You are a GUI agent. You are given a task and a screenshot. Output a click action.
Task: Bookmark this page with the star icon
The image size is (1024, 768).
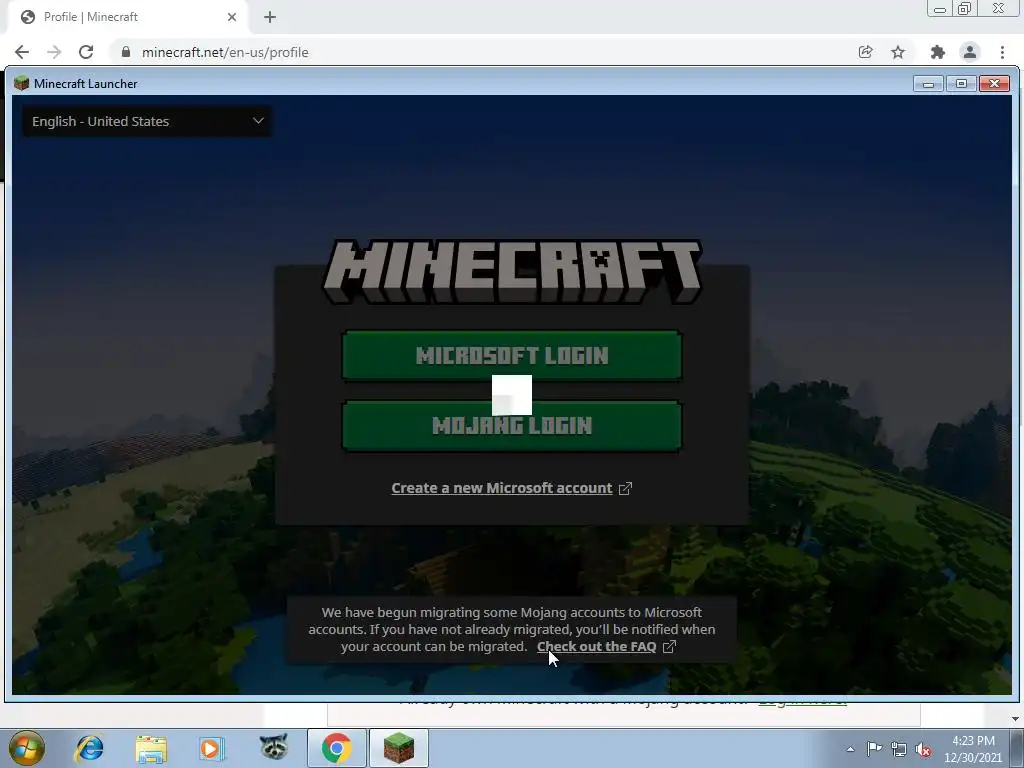(898, 52)
